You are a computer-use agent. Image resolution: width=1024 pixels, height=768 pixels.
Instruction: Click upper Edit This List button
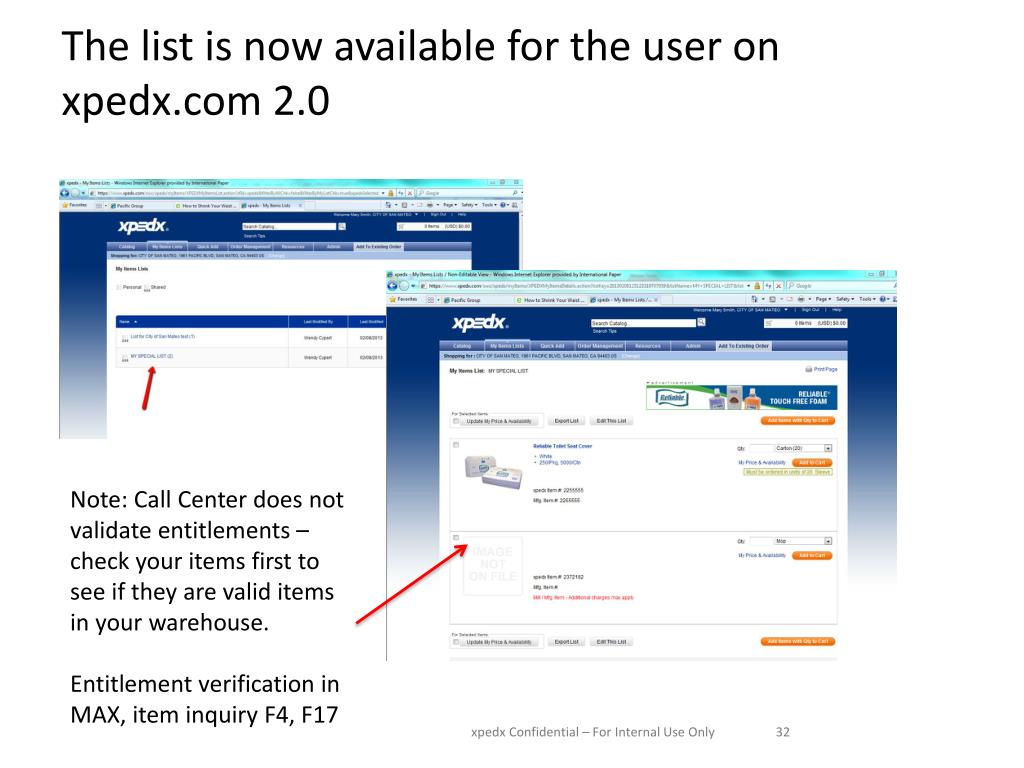tap(611, 421)
